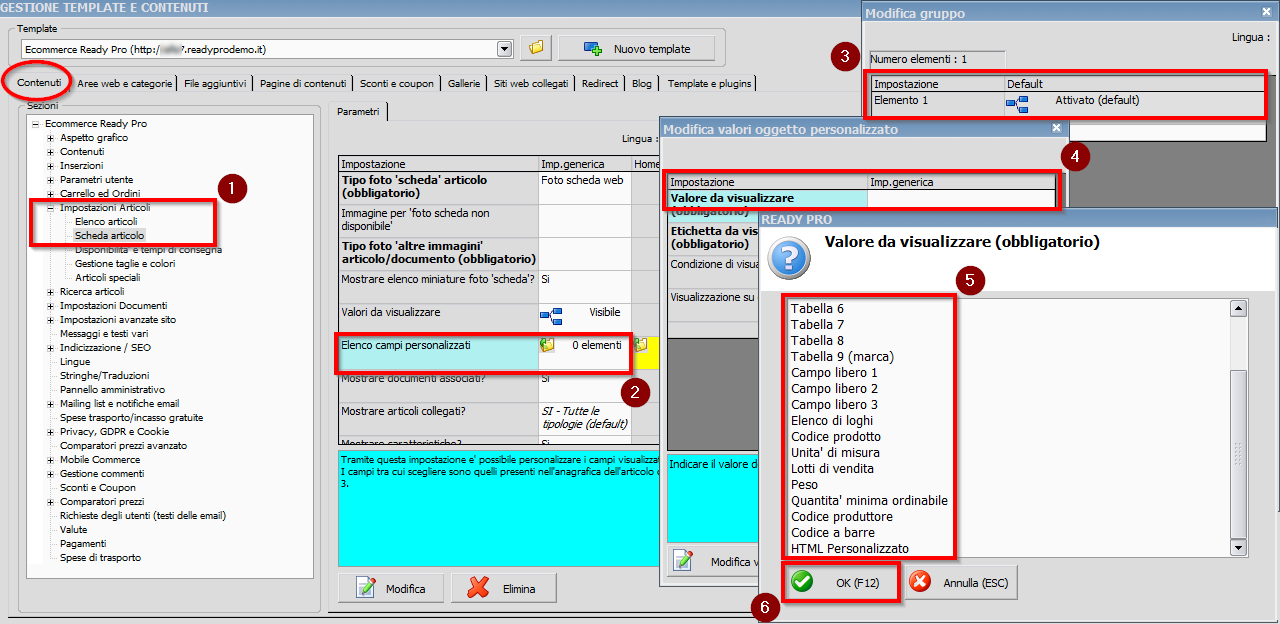Expand the Indicizzazione / SEO node

point(51,348)
